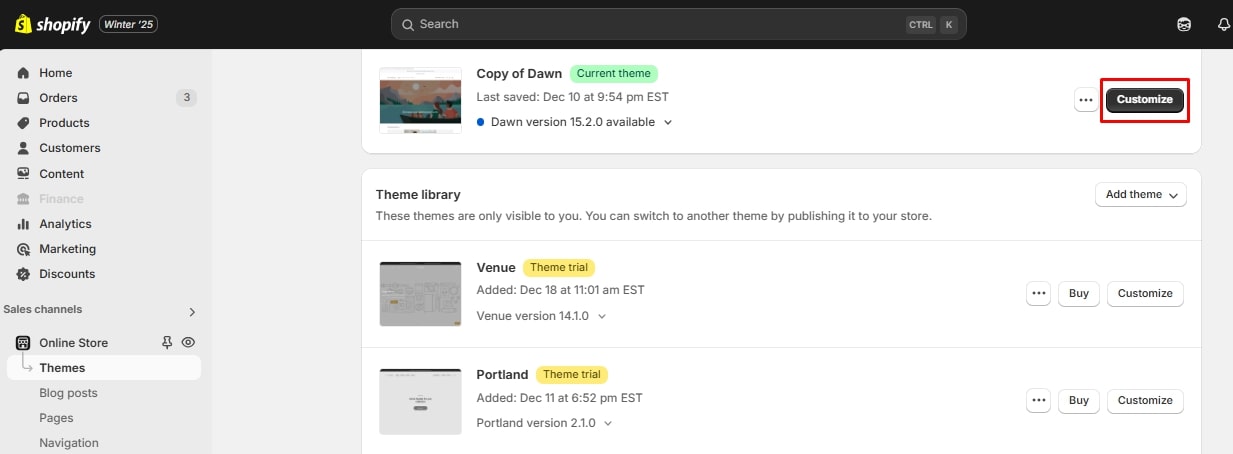Click the Online Store storefront icon
1233x454 pixels.
tap(23, 342)
